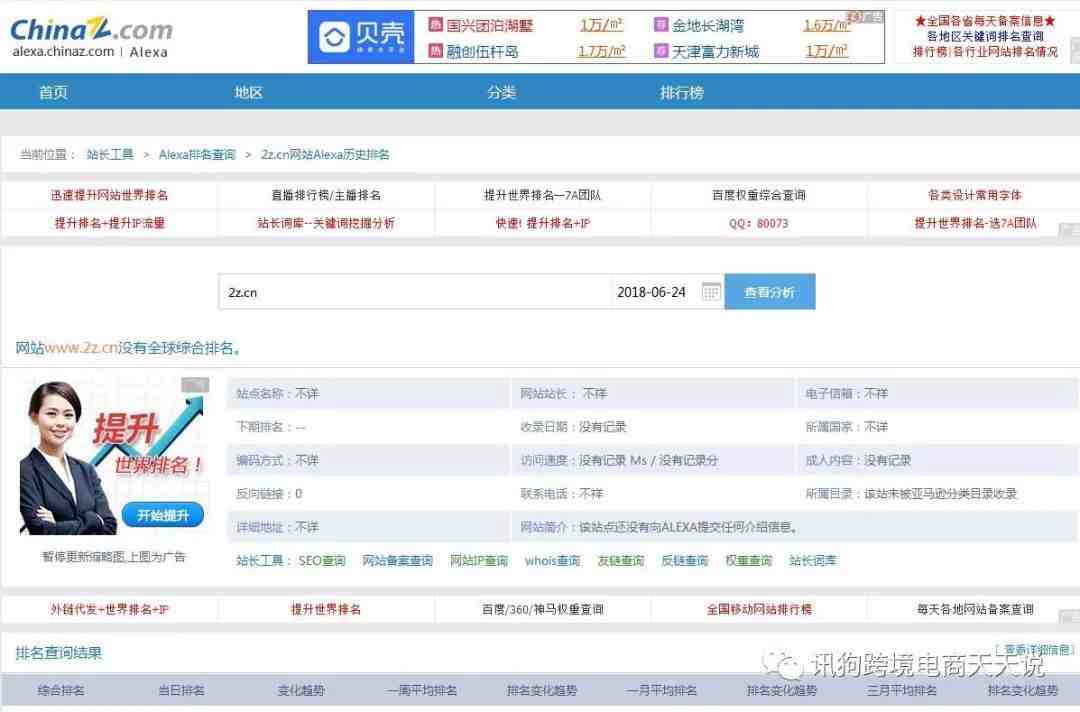Open the 地区 nav tab
Screen dimensions: 1080x712
click(x=248, y=92)
